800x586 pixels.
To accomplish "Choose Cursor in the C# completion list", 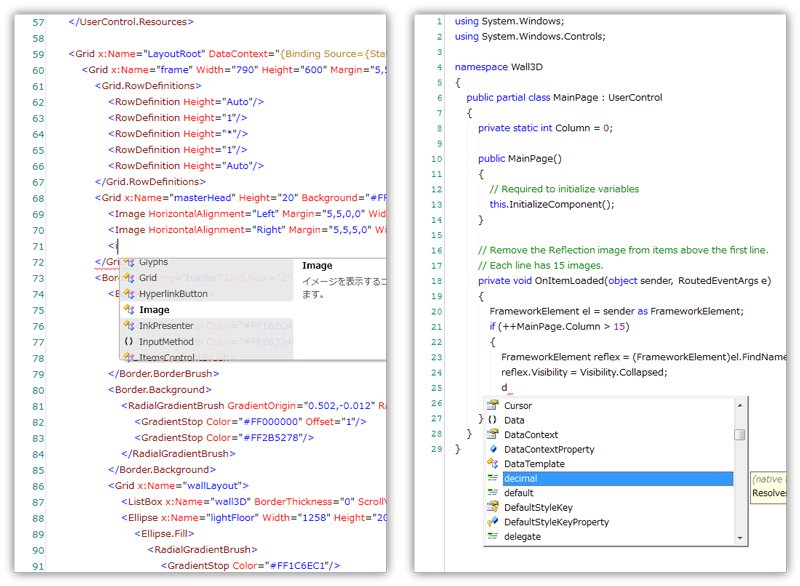I will pyautogui.click(x=517, y=406).
